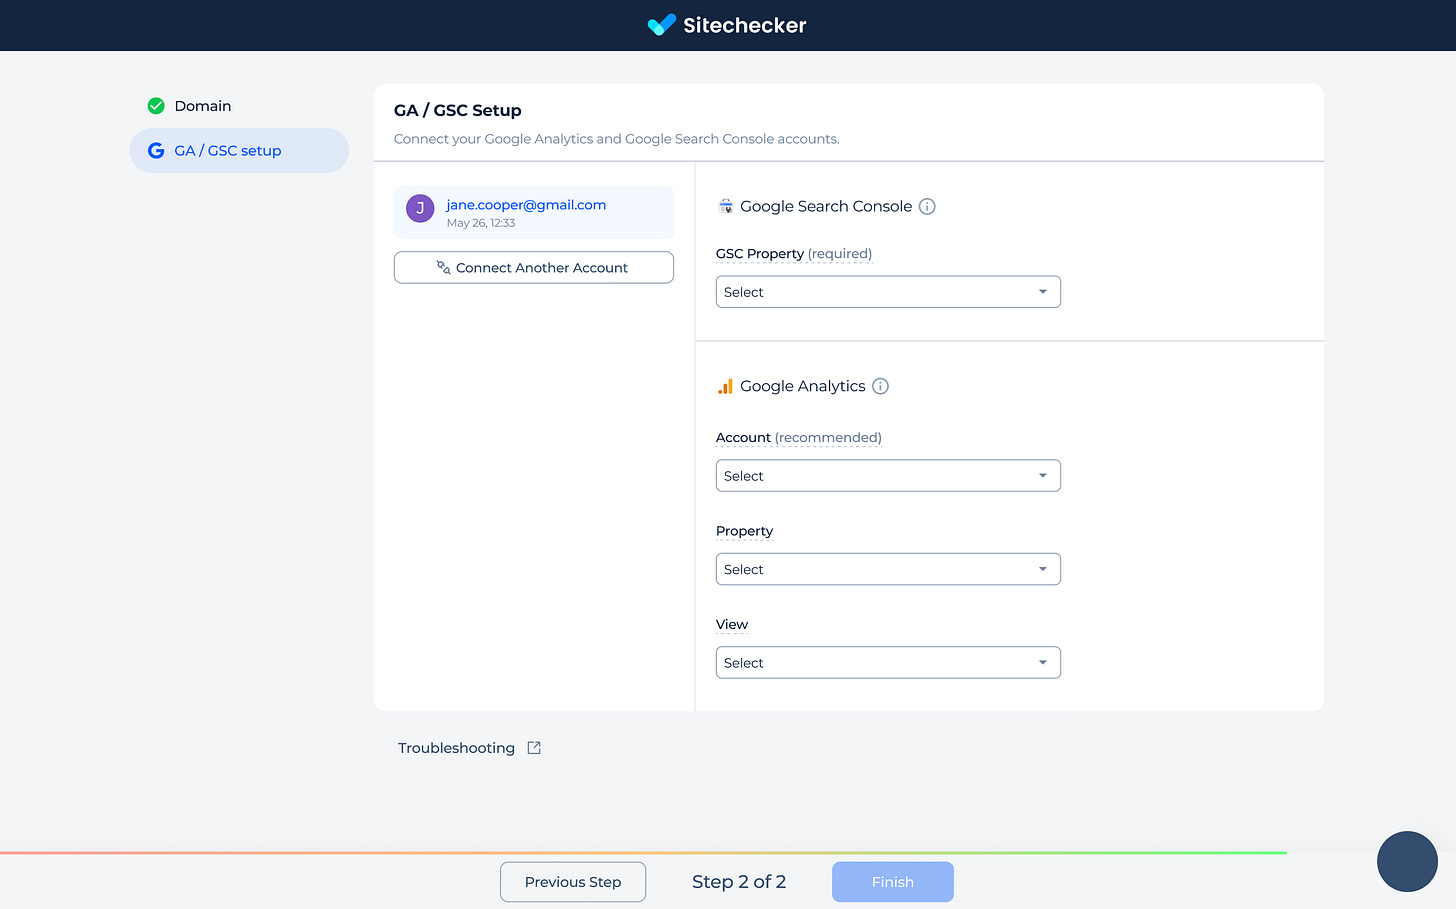Click the external link icon beside Troubleshooting
Viewport: 1456px width, 909px height.
[x=534, y=748]
